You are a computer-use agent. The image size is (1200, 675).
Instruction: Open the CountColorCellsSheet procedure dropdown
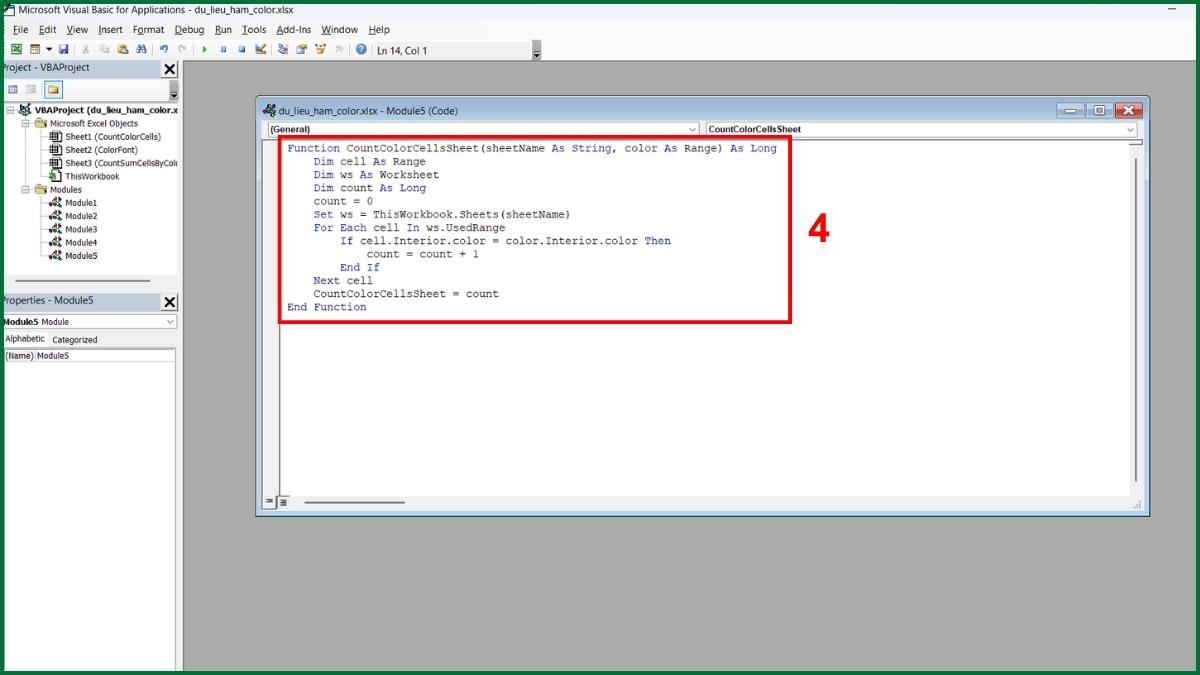[1131, 130]
